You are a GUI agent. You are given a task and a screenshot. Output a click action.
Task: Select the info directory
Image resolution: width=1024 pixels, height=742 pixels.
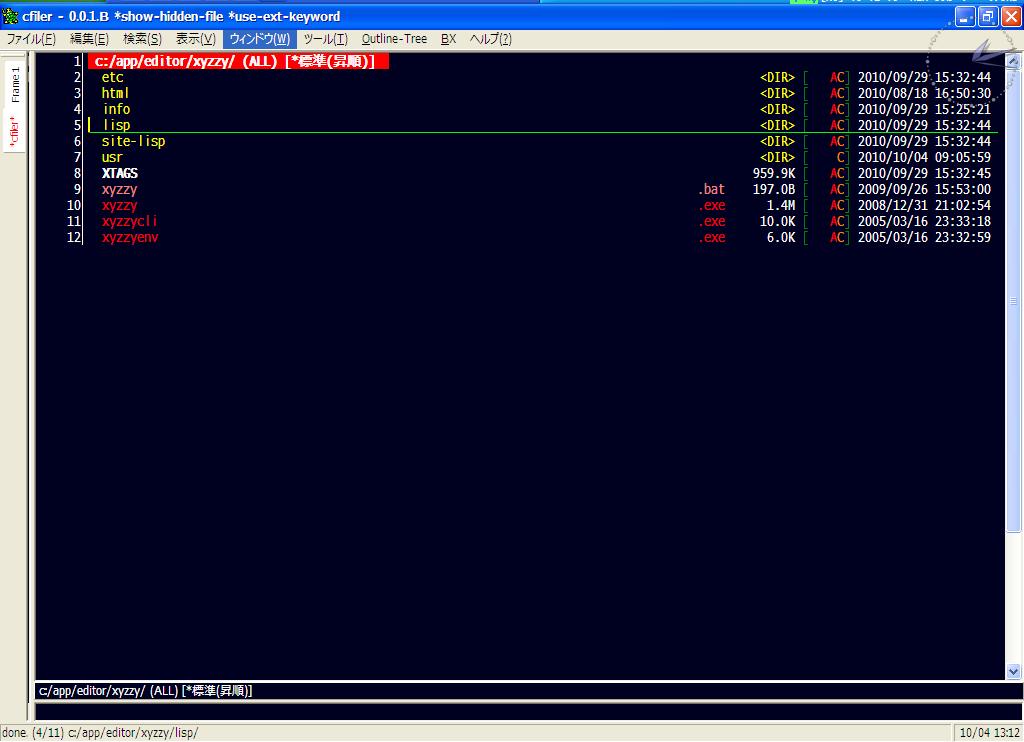tap(116, 109)
